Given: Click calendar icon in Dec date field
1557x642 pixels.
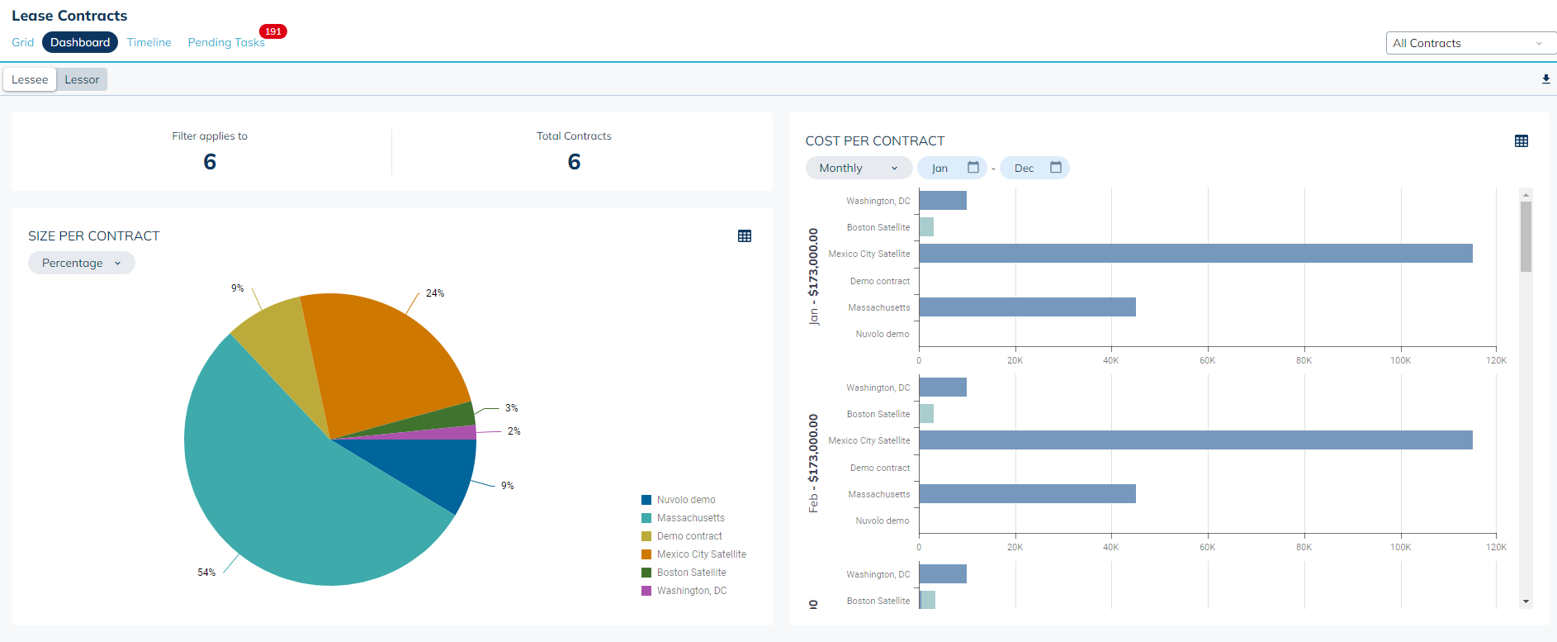Looking at the screenshot, I should click(1056, 168).
